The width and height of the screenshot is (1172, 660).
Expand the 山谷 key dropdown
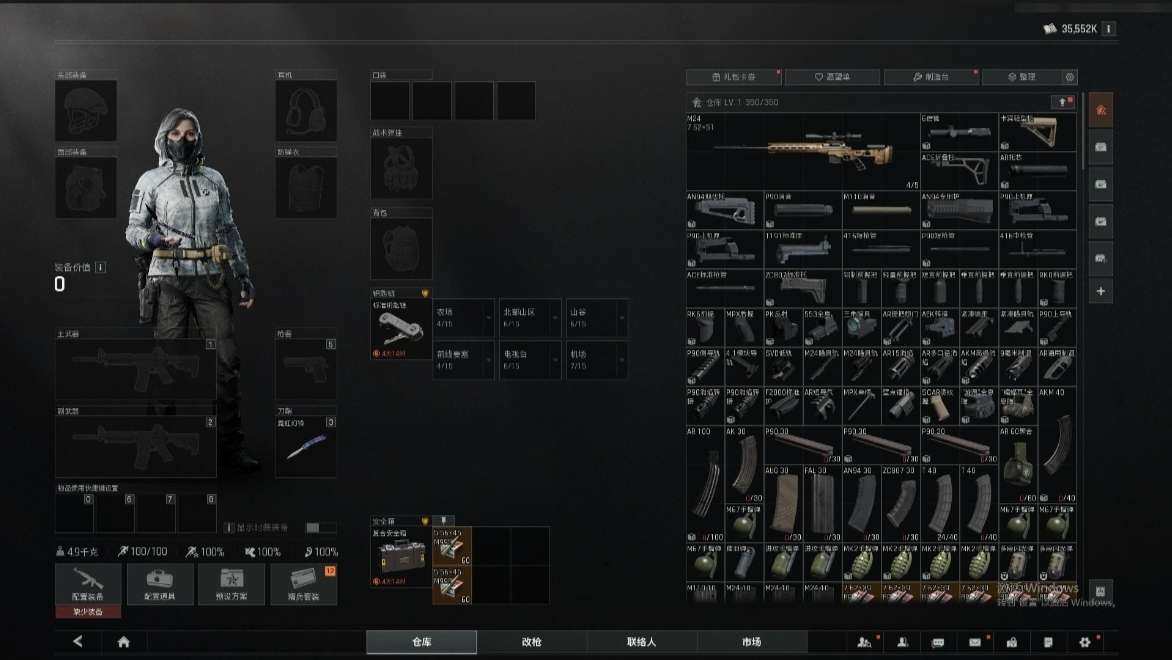click(x=621, y=318)
